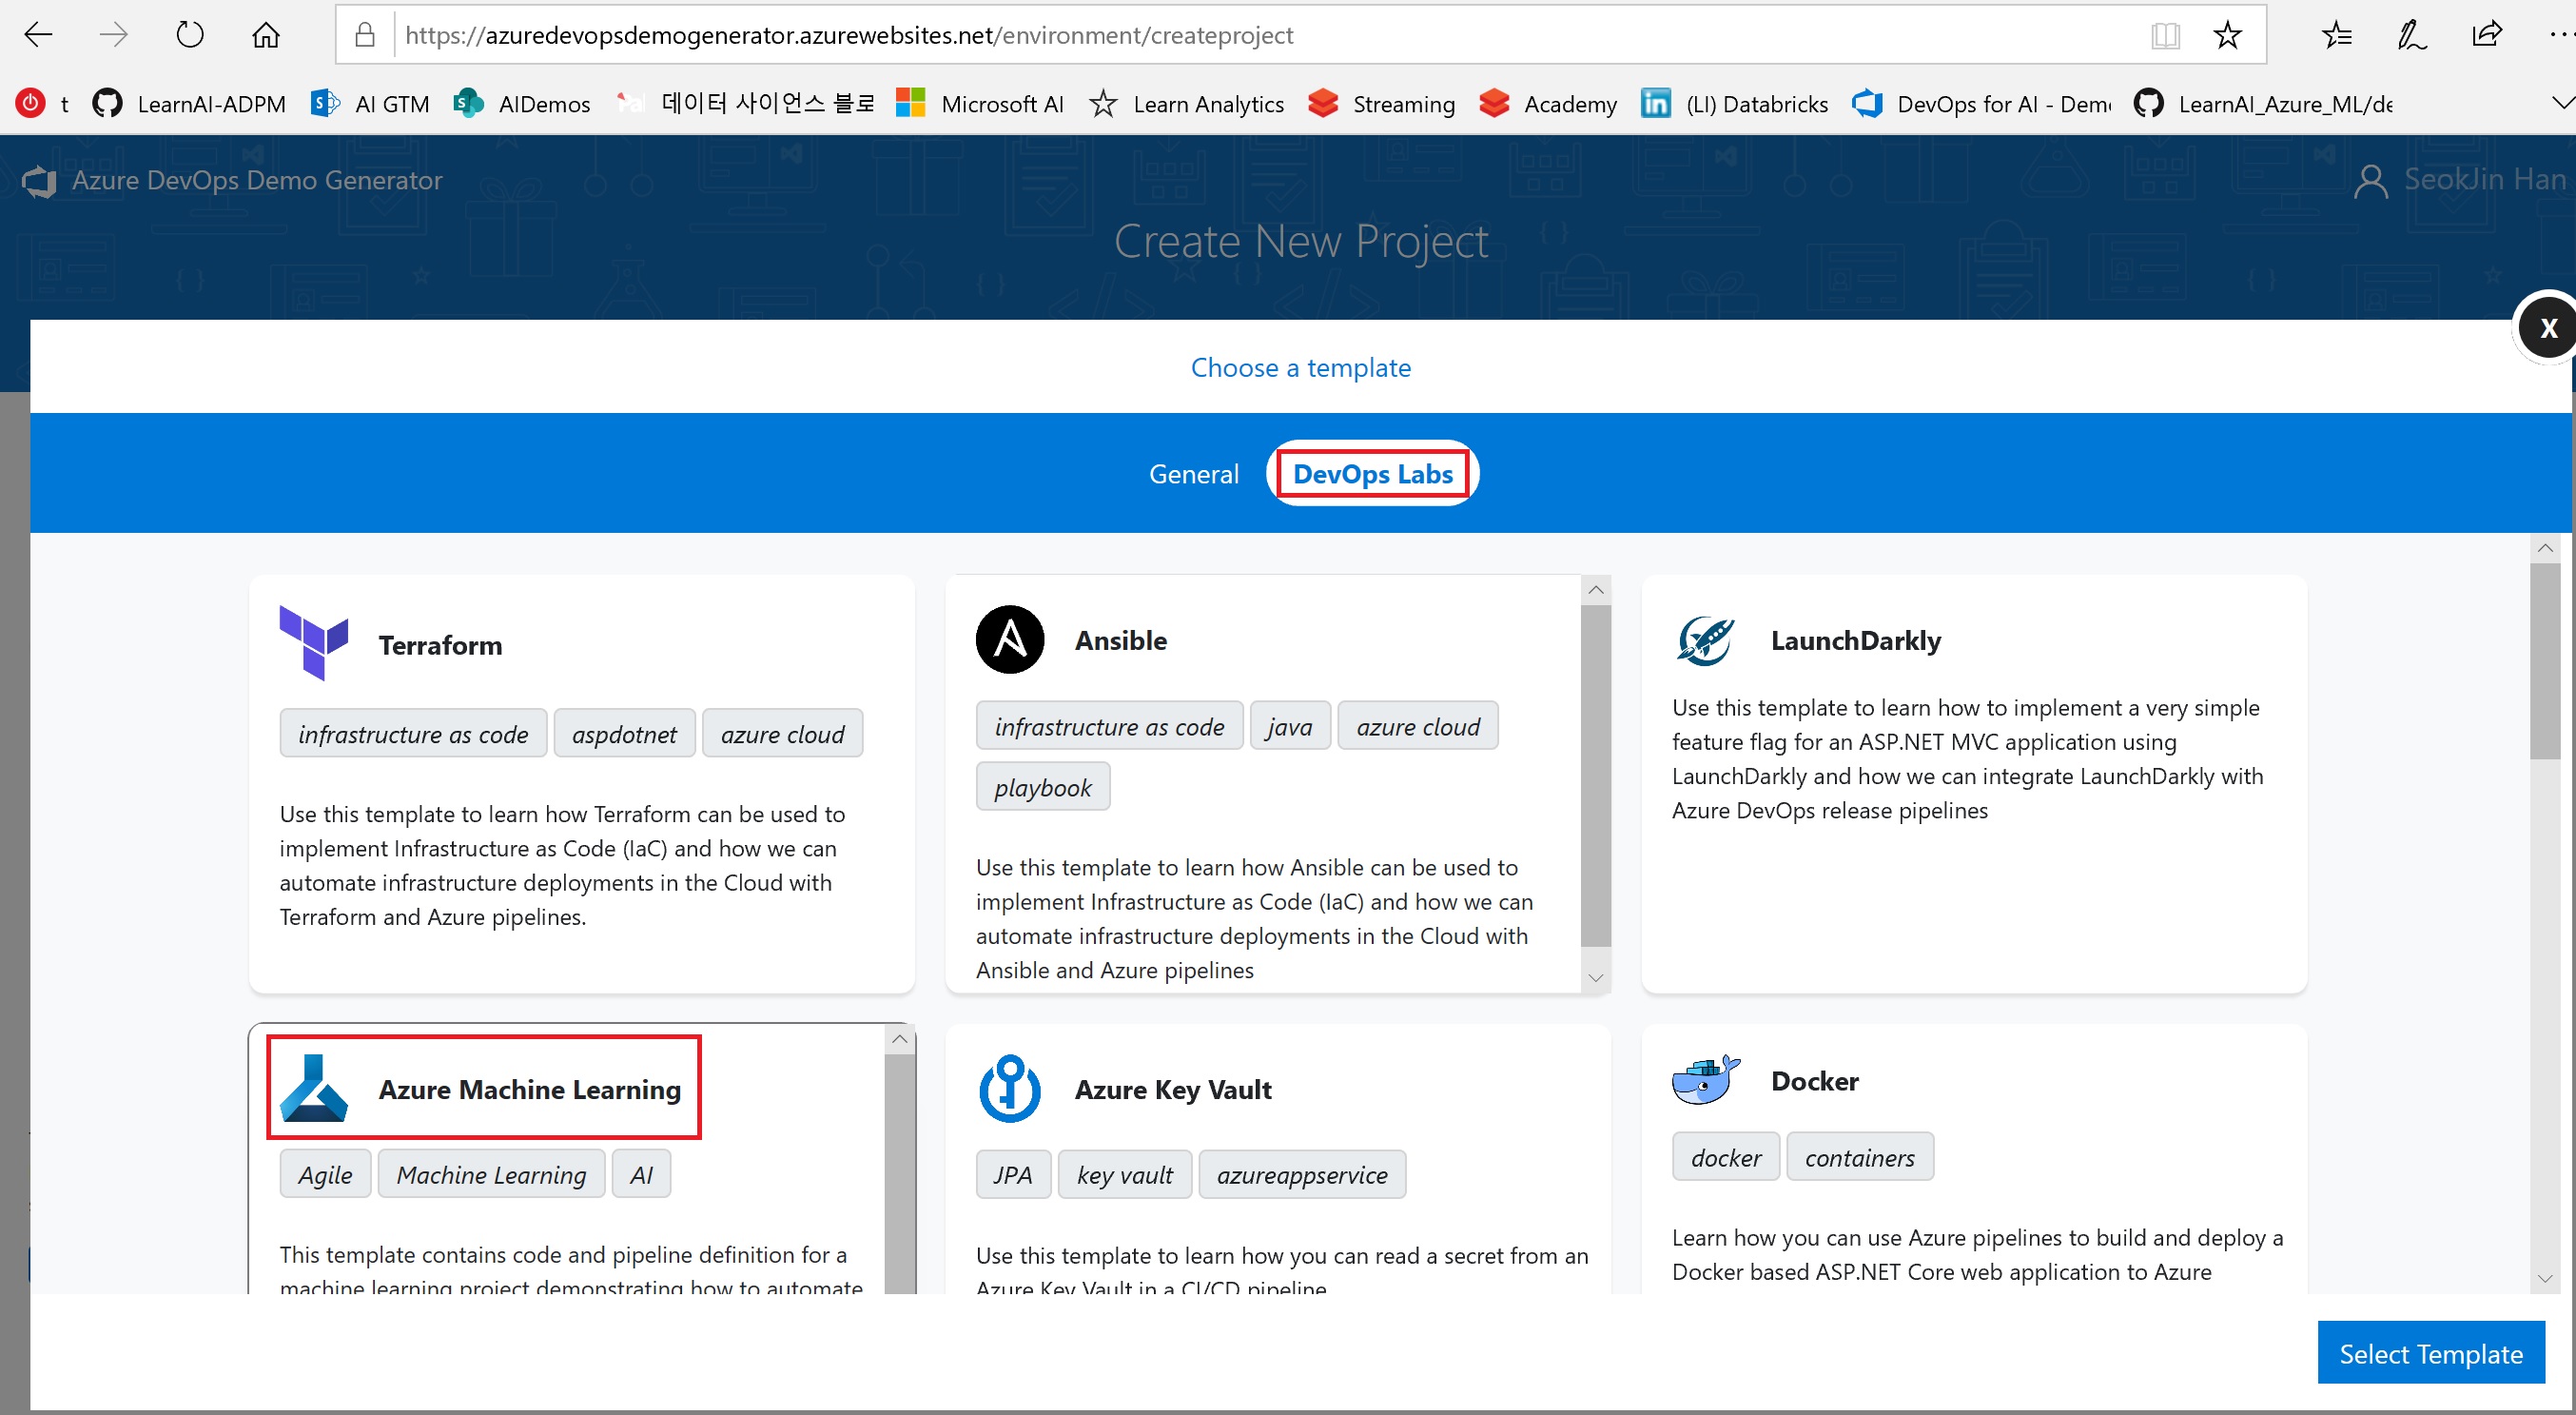Screen dimensions: 2576x1415
Task: Click the Select Template button
Action: 2430,1353
